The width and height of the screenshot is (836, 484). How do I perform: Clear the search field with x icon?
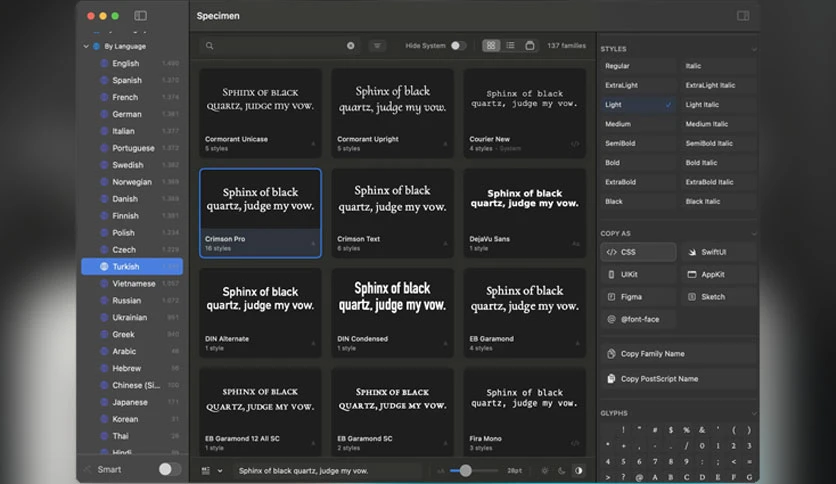tap(350, 46)
